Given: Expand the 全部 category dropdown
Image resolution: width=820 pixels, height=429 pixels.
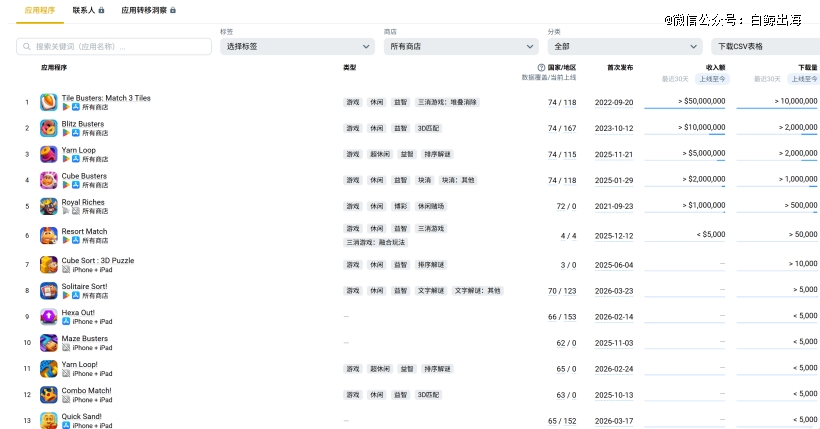Looking at the screenshot, I should point(625,46).
